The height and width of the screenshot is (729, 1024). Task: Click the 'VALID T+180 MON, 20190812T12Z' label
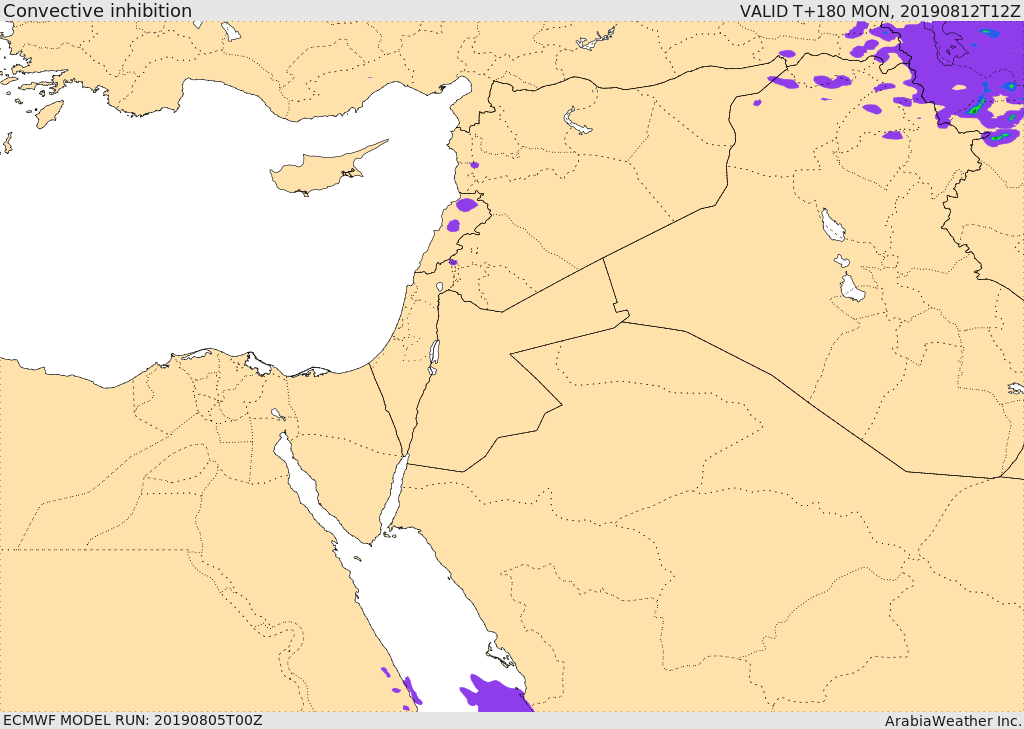880,10
